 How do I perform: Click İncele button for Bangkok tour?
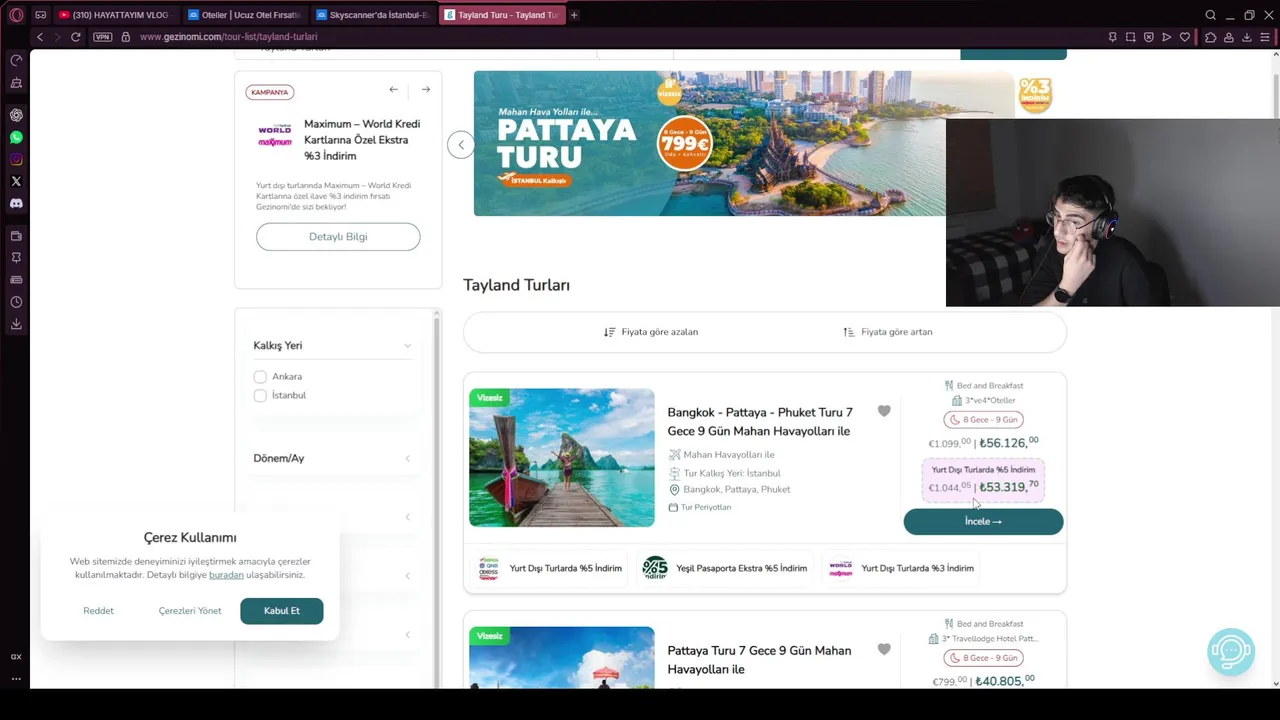tap(983, 522)
